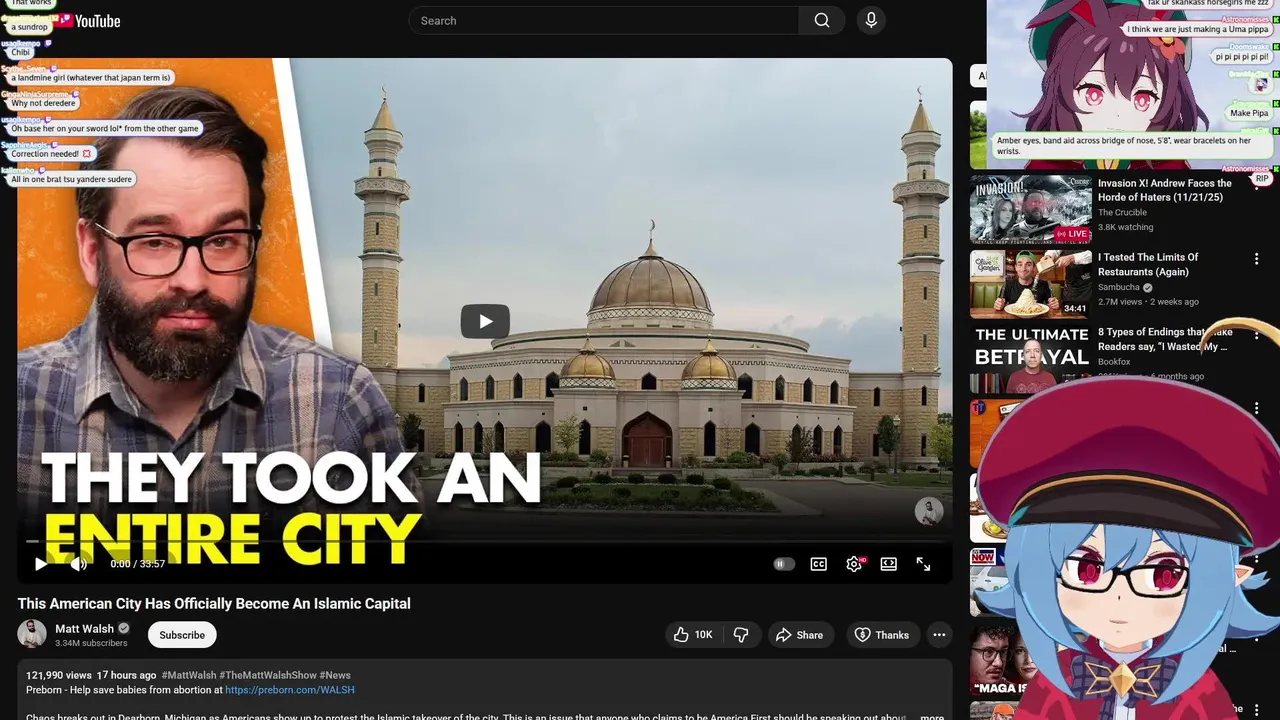The height and width of the screenshot is (720, 1280).
Task: Start voice search with microphone icon
Action: pyautogui.click(x=871, y=20)
